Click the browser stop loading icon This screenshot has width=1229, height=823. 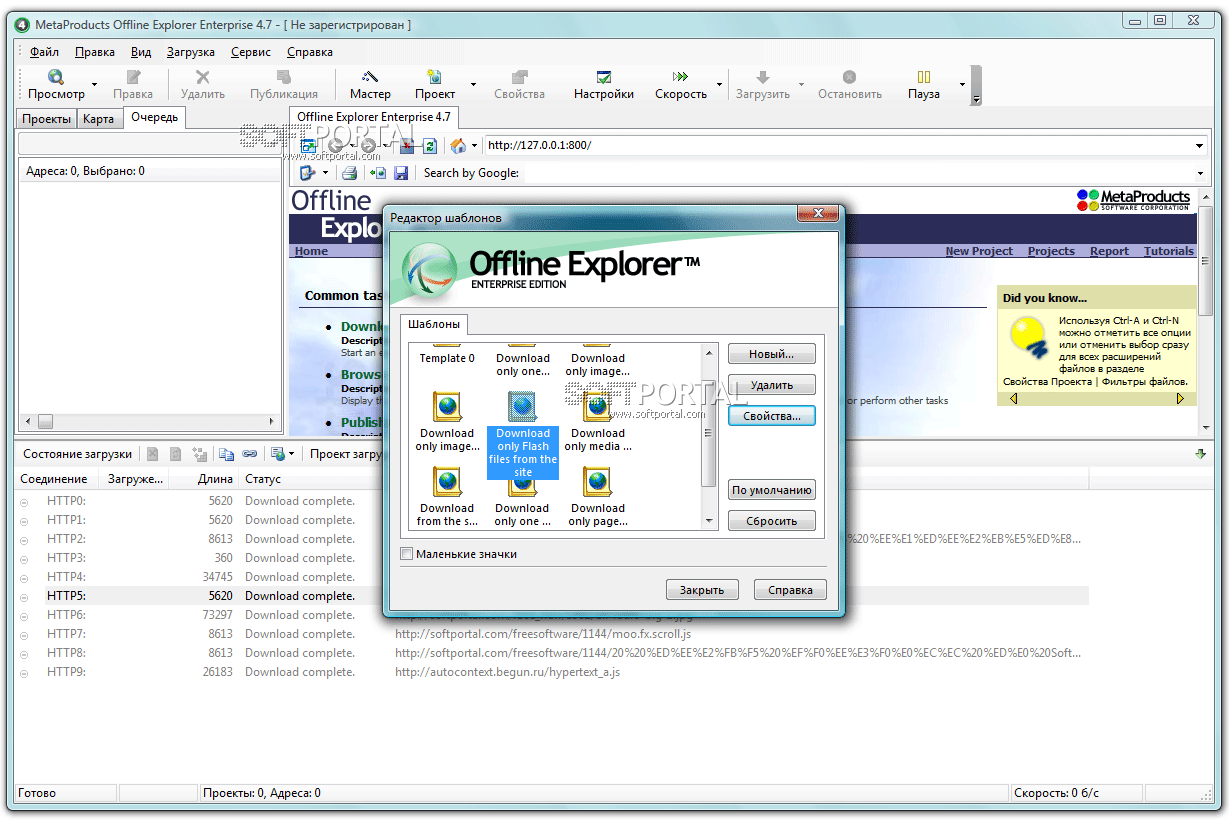coord(407,146)
